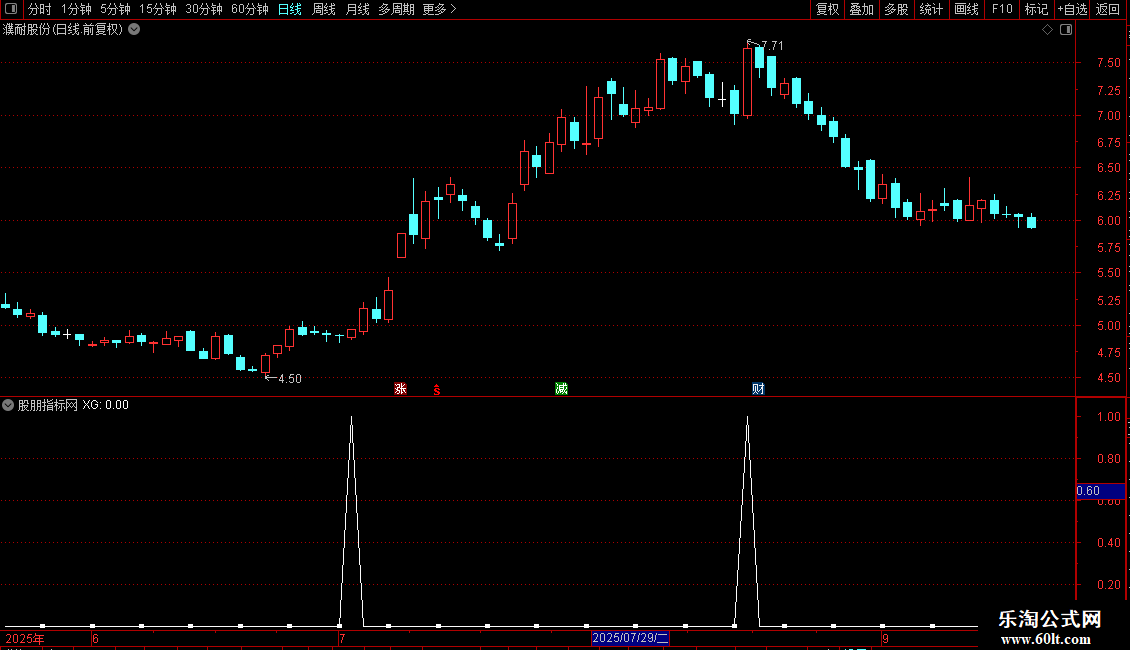Click the diamond icon above the chart
1130x650 pixels.
point(1048,30)
